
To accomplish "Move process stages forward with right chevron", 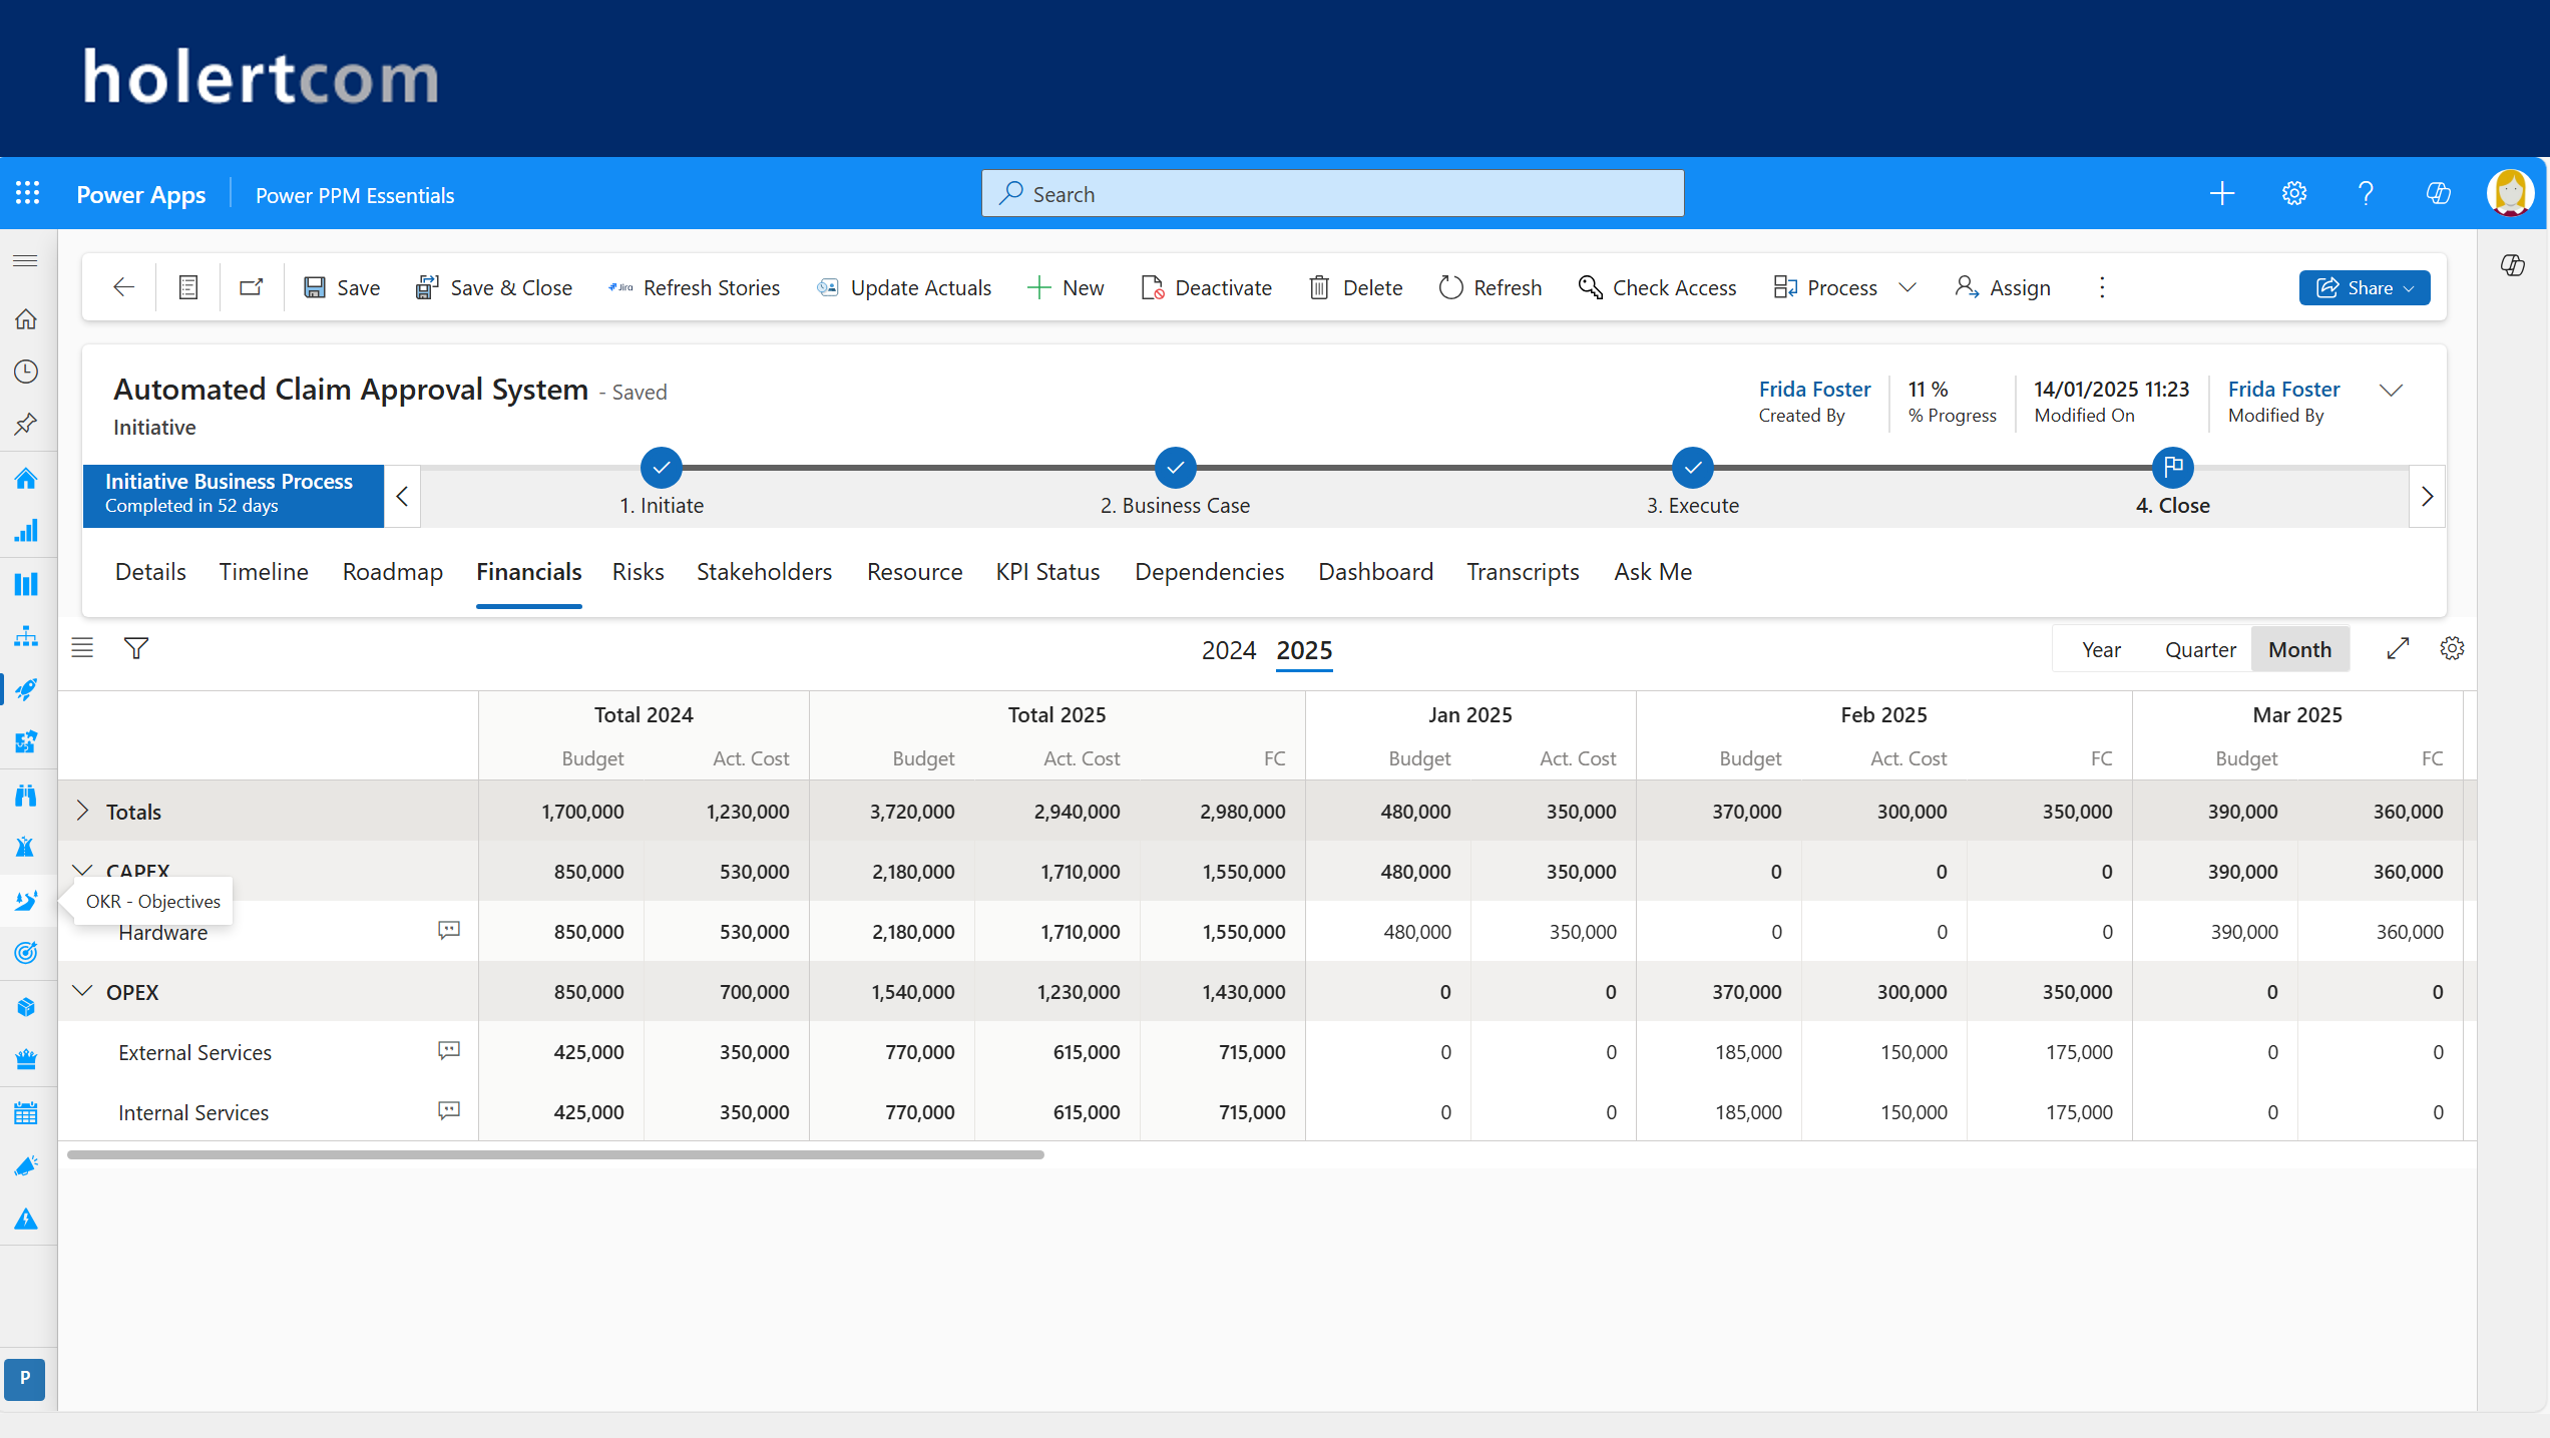I will pyautogui.click(x=2427, y=496).
